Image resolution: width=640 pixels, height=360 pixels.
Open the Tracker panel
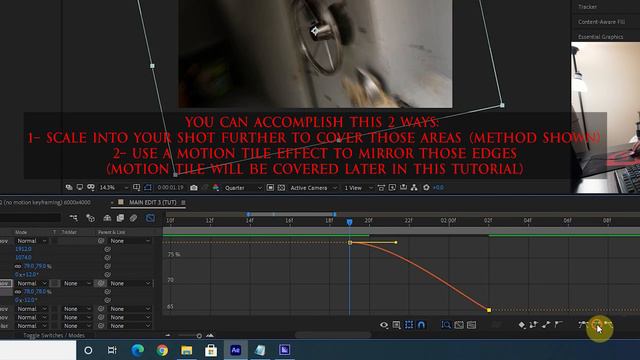(x=587, y=7)
